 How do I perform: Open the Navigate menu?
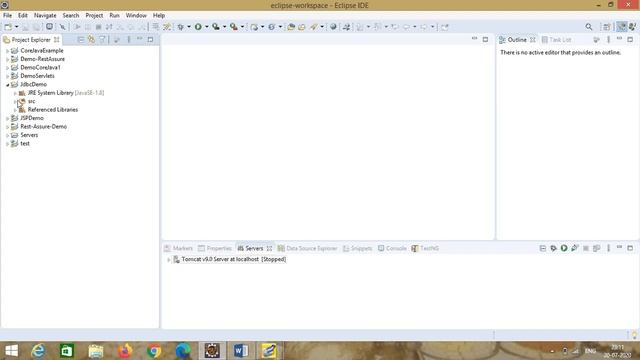pyautogui.click(x=45, y=16)
